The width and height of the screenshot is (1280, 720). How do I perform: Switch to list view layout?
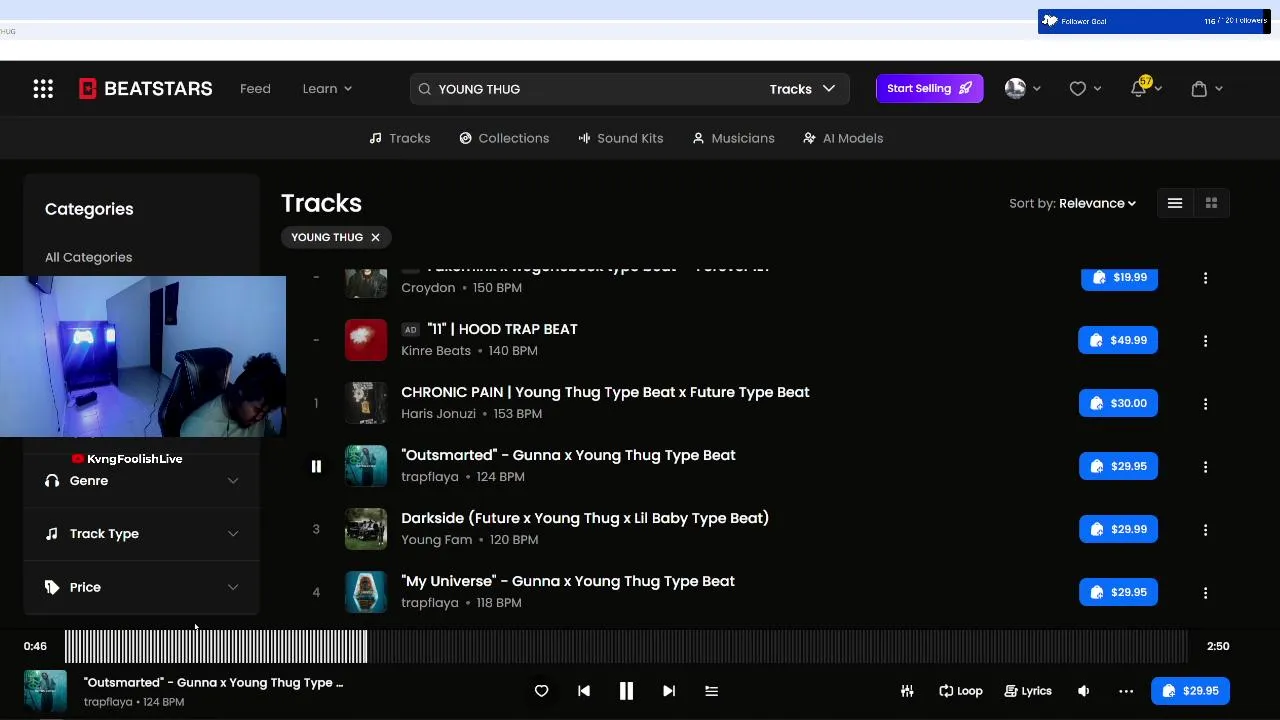(1175, 203)
